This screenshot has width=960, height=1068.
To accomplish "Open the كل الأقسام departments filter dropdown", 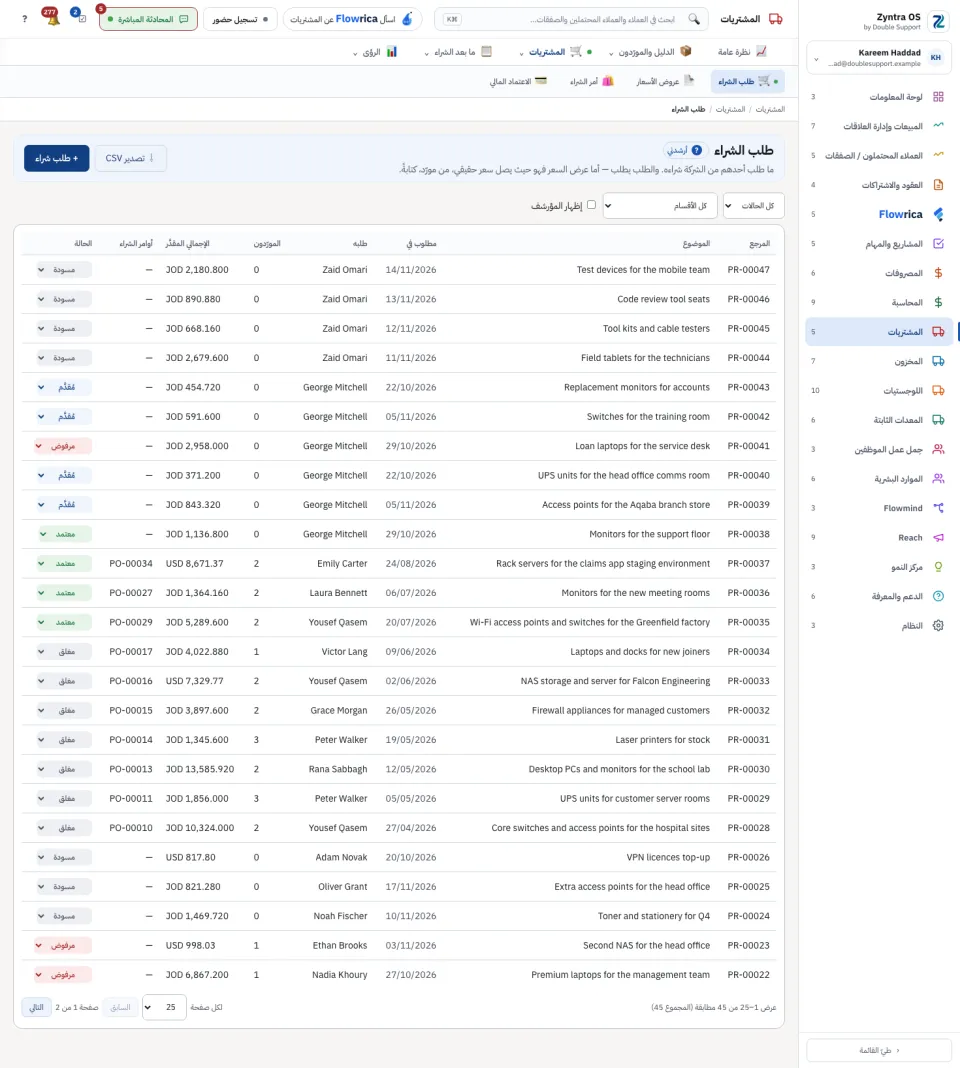I will click(660, 206).
